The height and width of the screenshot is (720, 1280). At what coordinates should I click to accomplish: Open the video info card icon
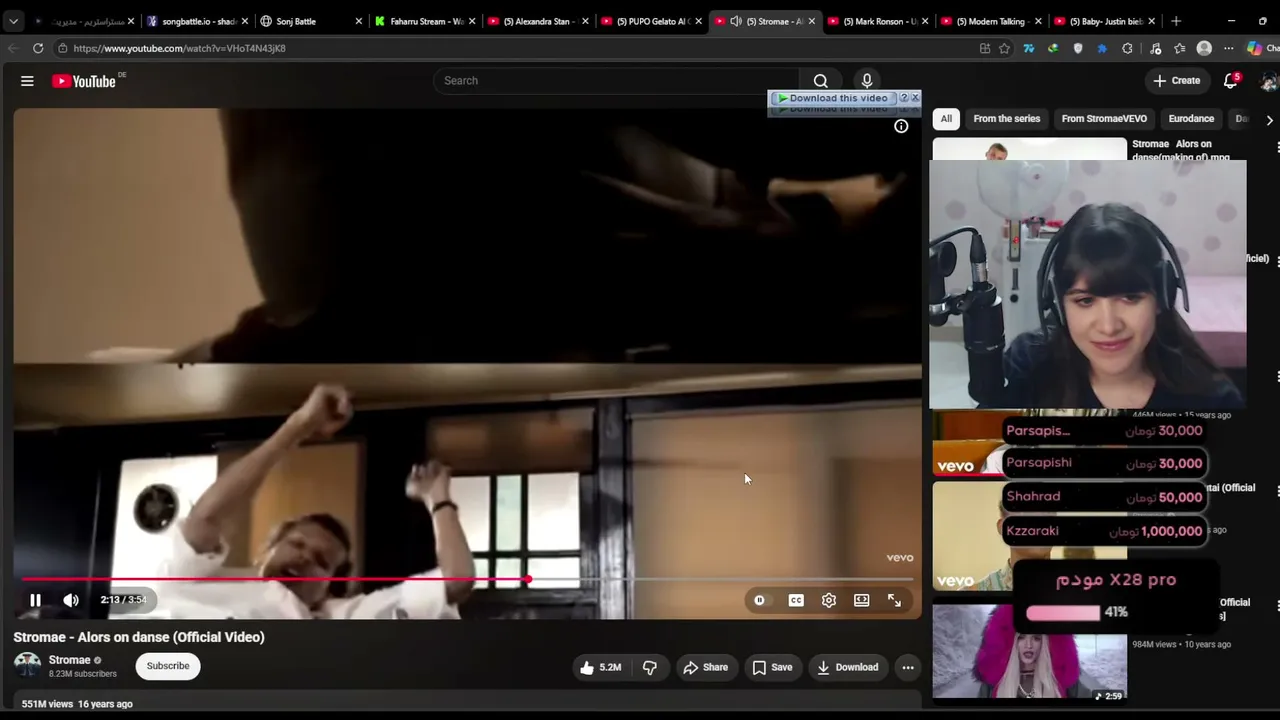tap(901, 126)
